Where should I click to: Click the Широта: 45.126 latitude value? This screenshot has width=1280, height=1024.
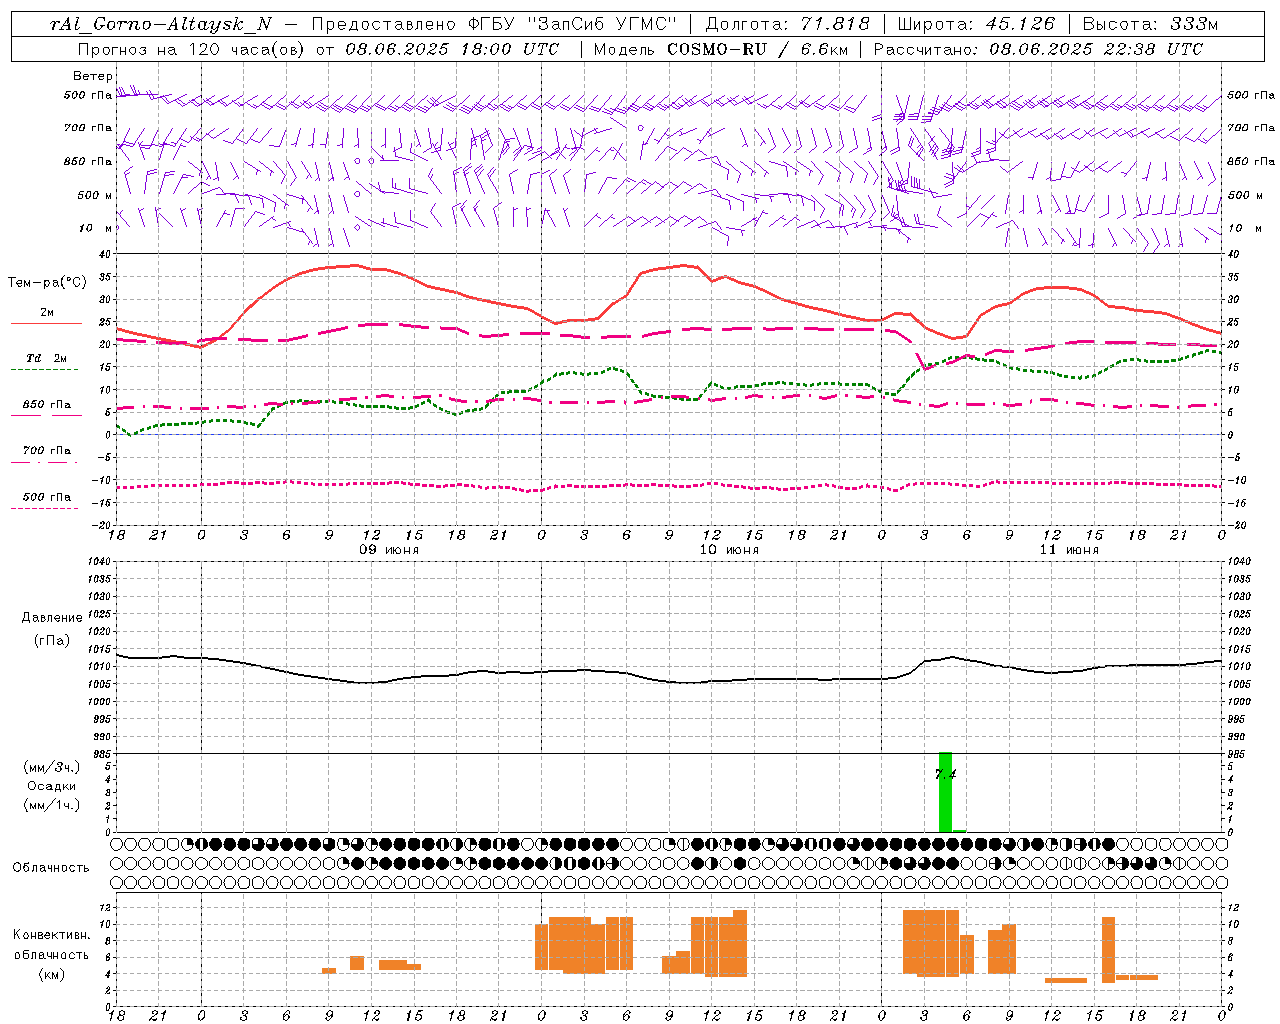(x=976, y=24)
